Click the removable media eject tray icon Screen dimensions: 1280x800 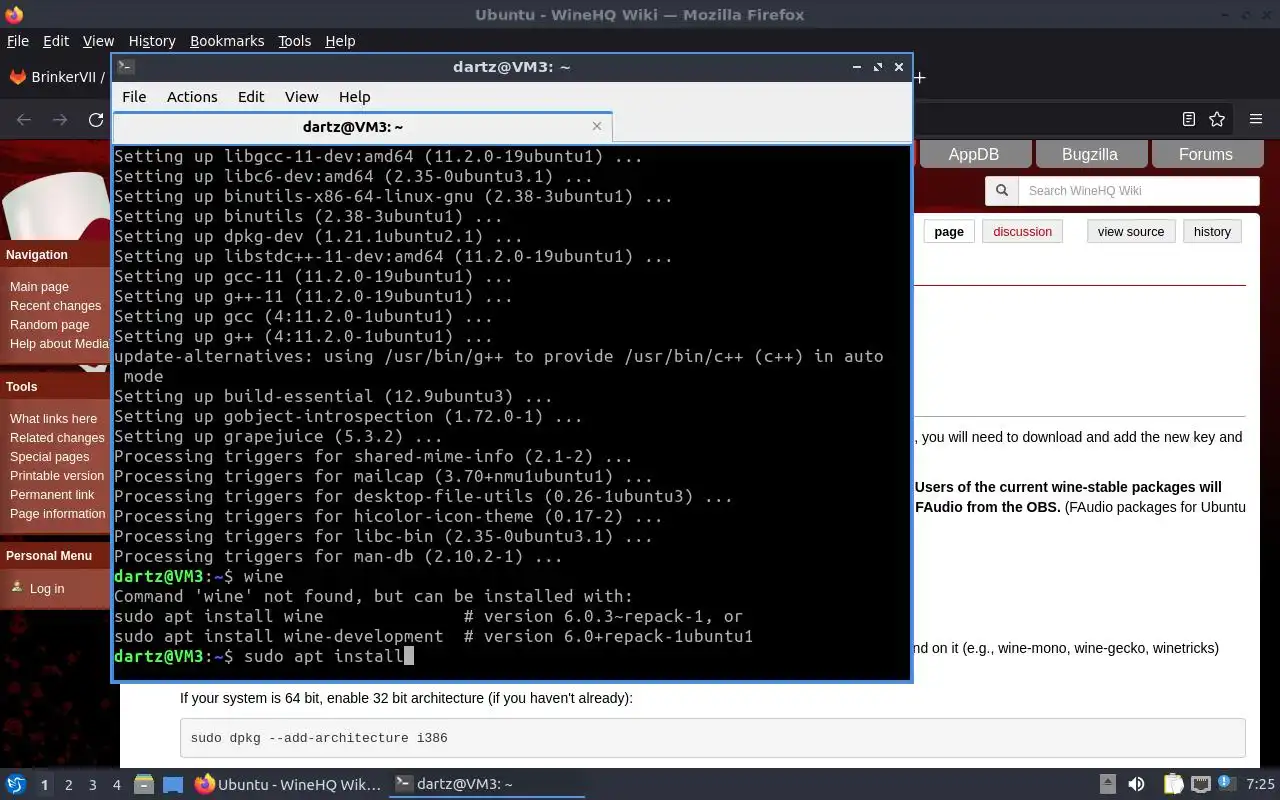(x=1108, y=784)
